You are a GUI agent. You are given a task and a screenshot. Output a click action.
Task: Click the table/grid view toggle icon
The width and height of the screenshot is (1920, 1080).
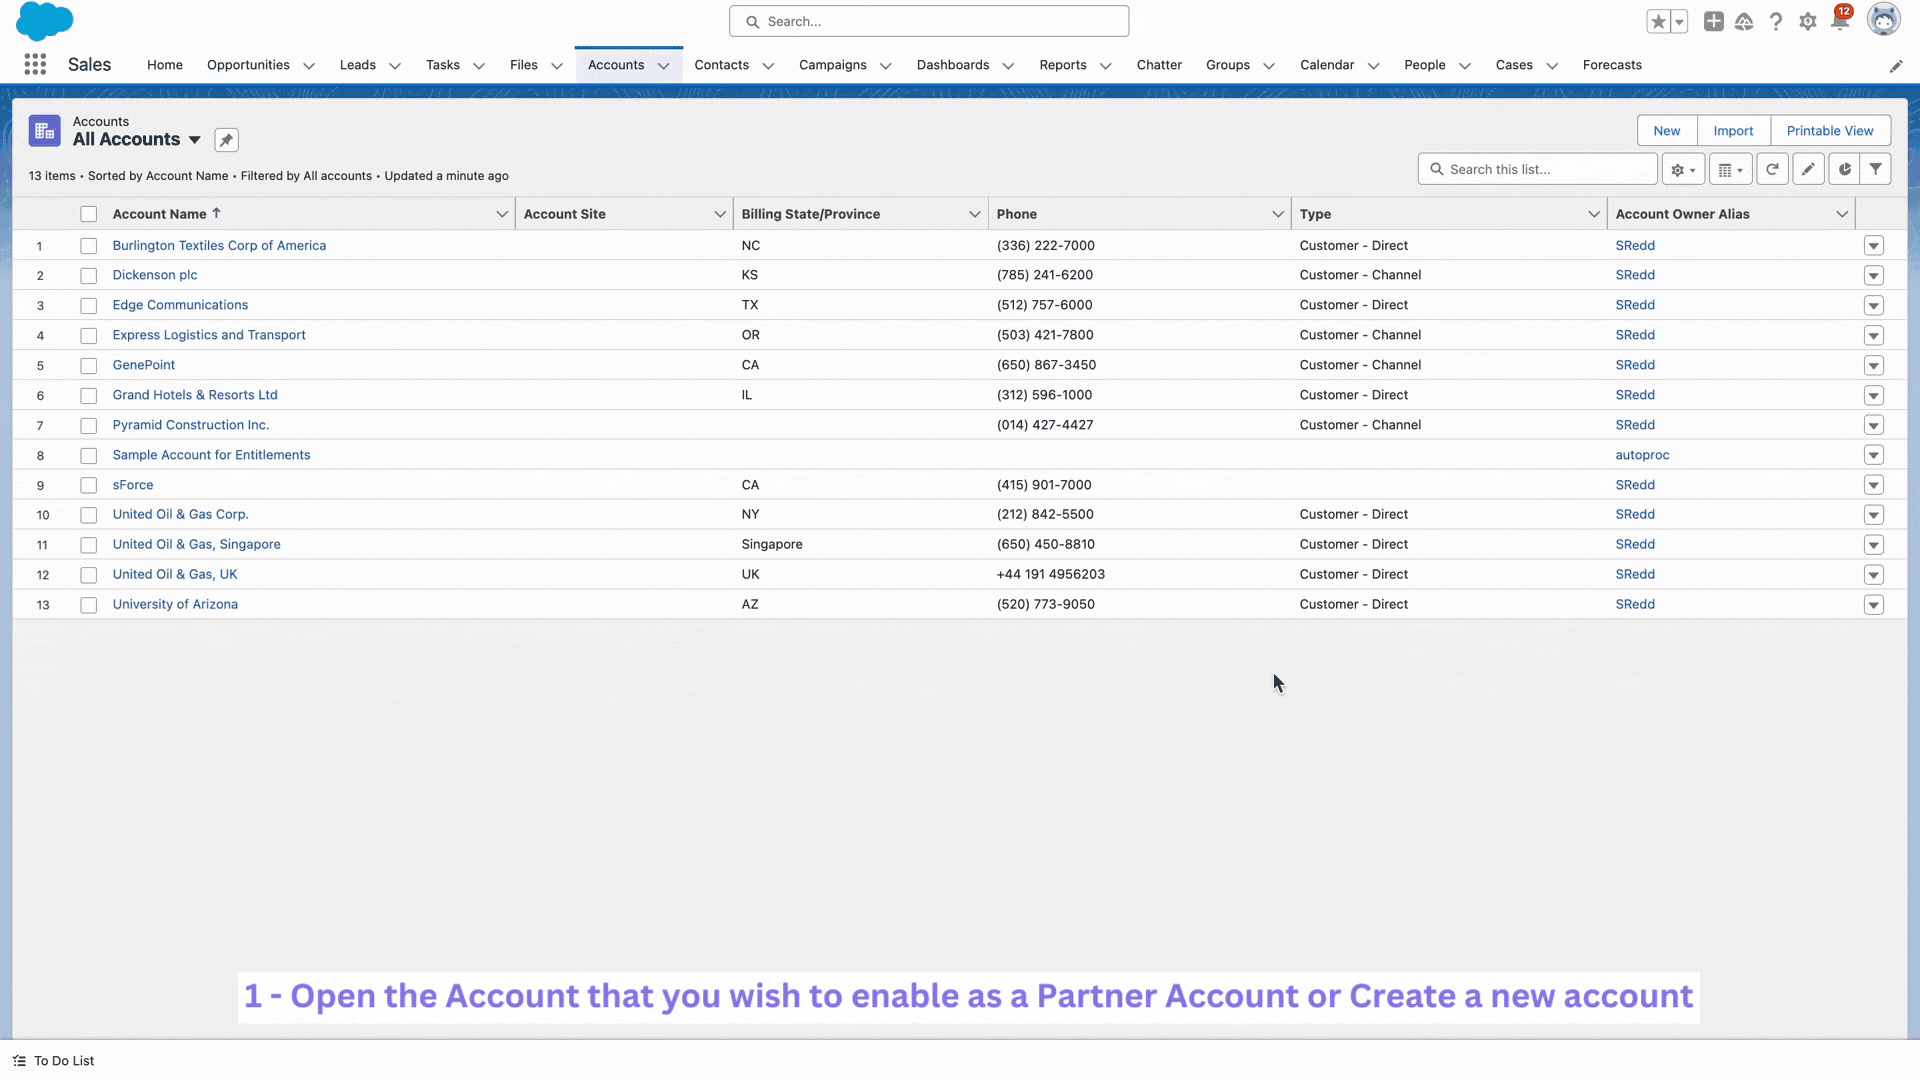click(1730, 169)
